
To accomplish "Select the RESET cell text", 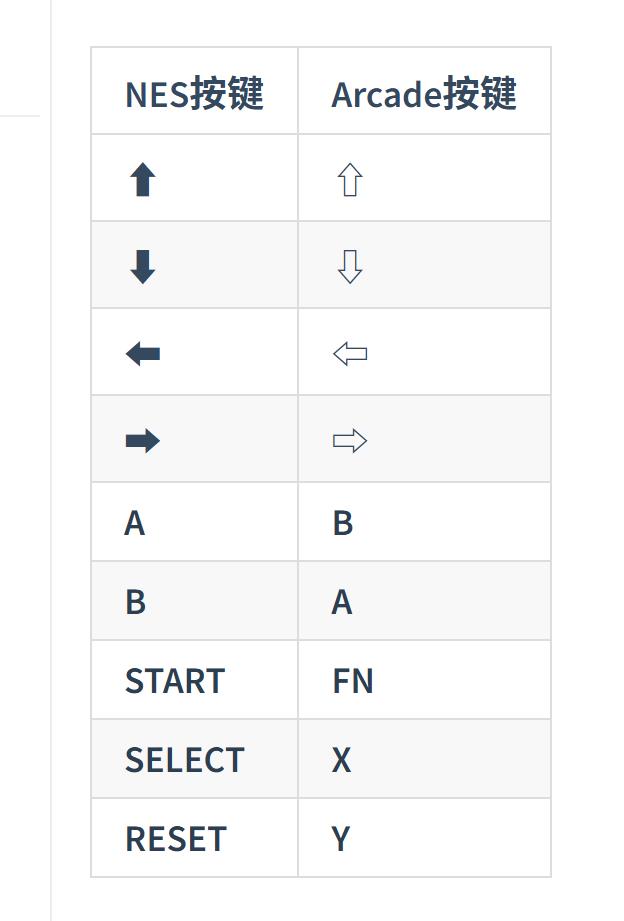I will 176,839.
